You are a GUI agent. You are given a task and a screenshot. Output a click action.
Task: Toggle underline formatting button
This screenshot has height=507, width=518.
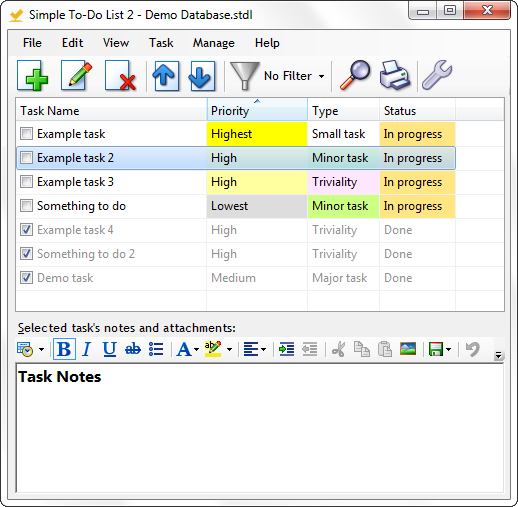[109, 349]
